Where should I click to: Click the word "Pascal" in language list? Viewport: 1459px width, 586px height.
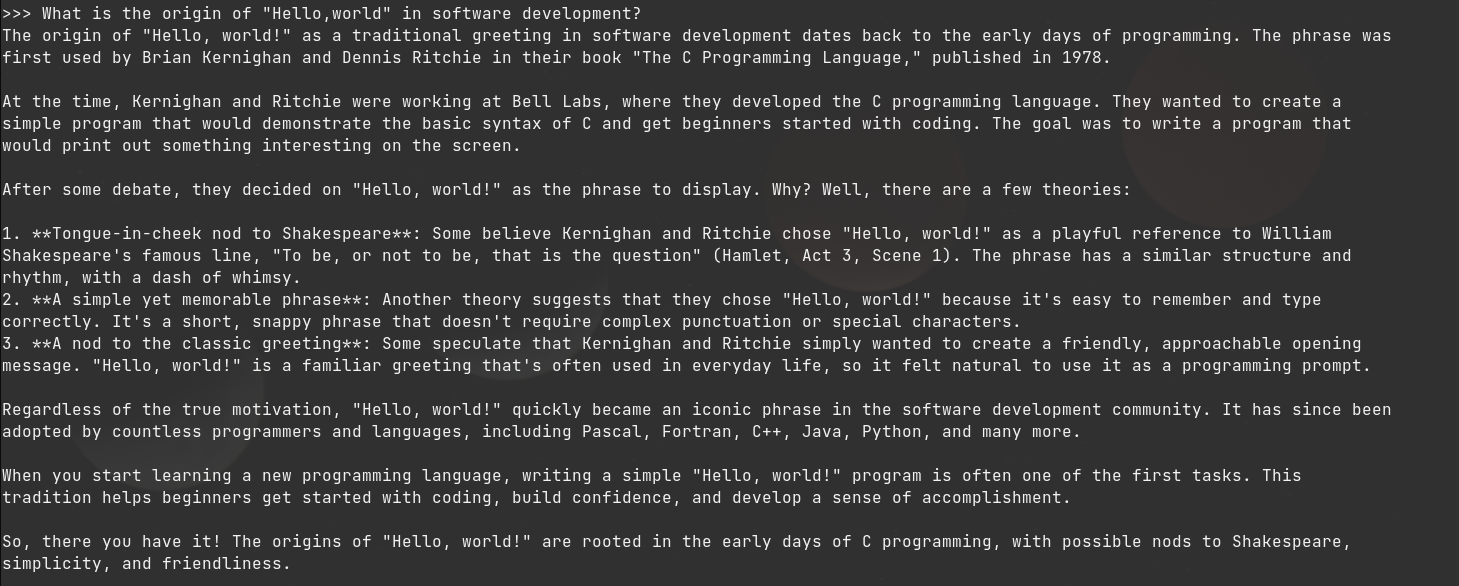coord(612,432)
